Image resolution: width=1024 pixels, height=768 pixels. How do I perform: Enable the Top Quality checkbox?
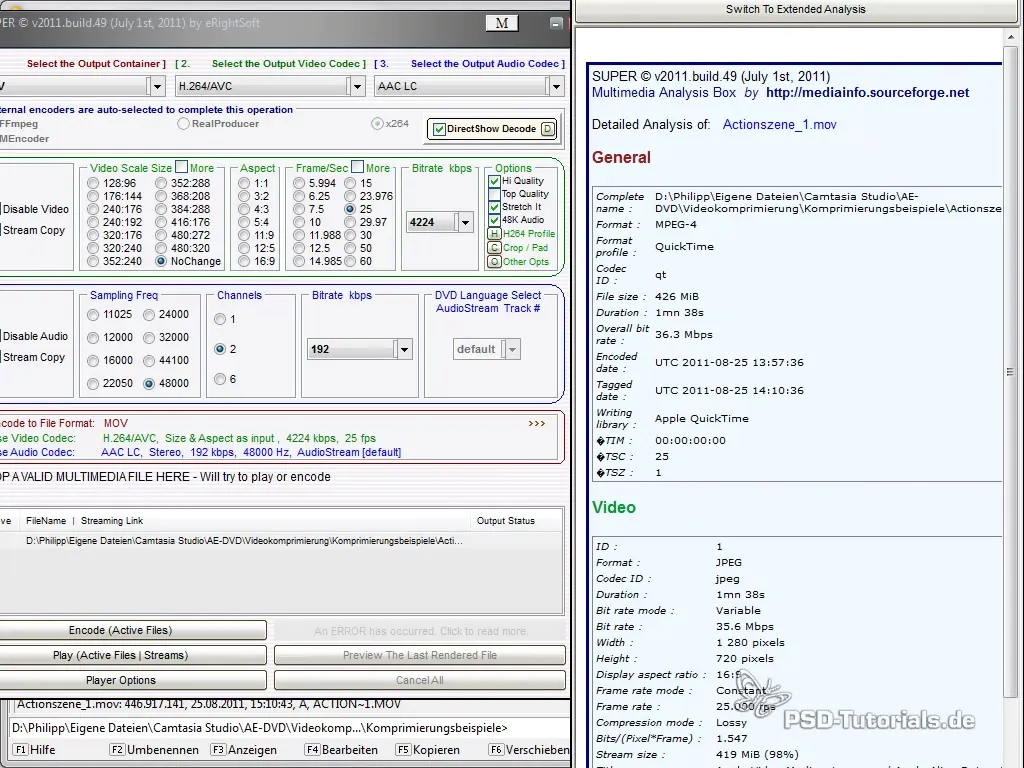click(494, 194)
